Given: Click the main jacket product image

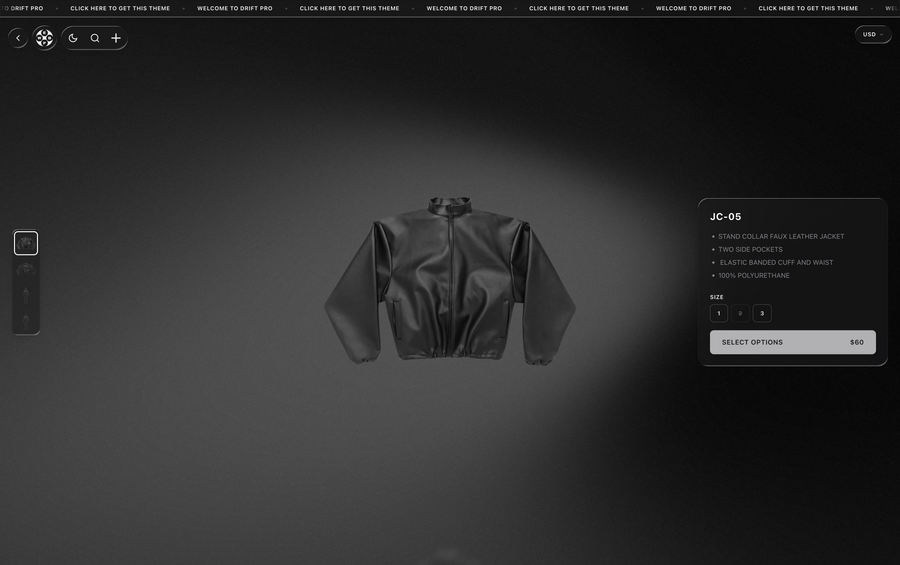Looking at the screenshot, I should tap(450, 281).
